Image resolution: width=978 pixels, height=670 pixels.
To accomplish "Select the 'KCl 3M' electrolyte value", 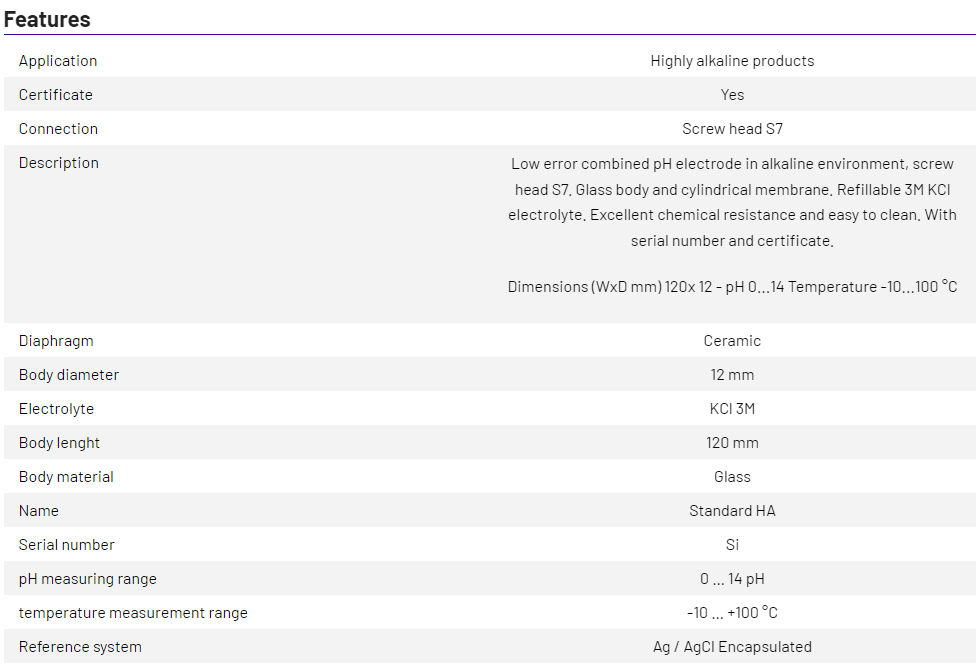I will (732, 409).
